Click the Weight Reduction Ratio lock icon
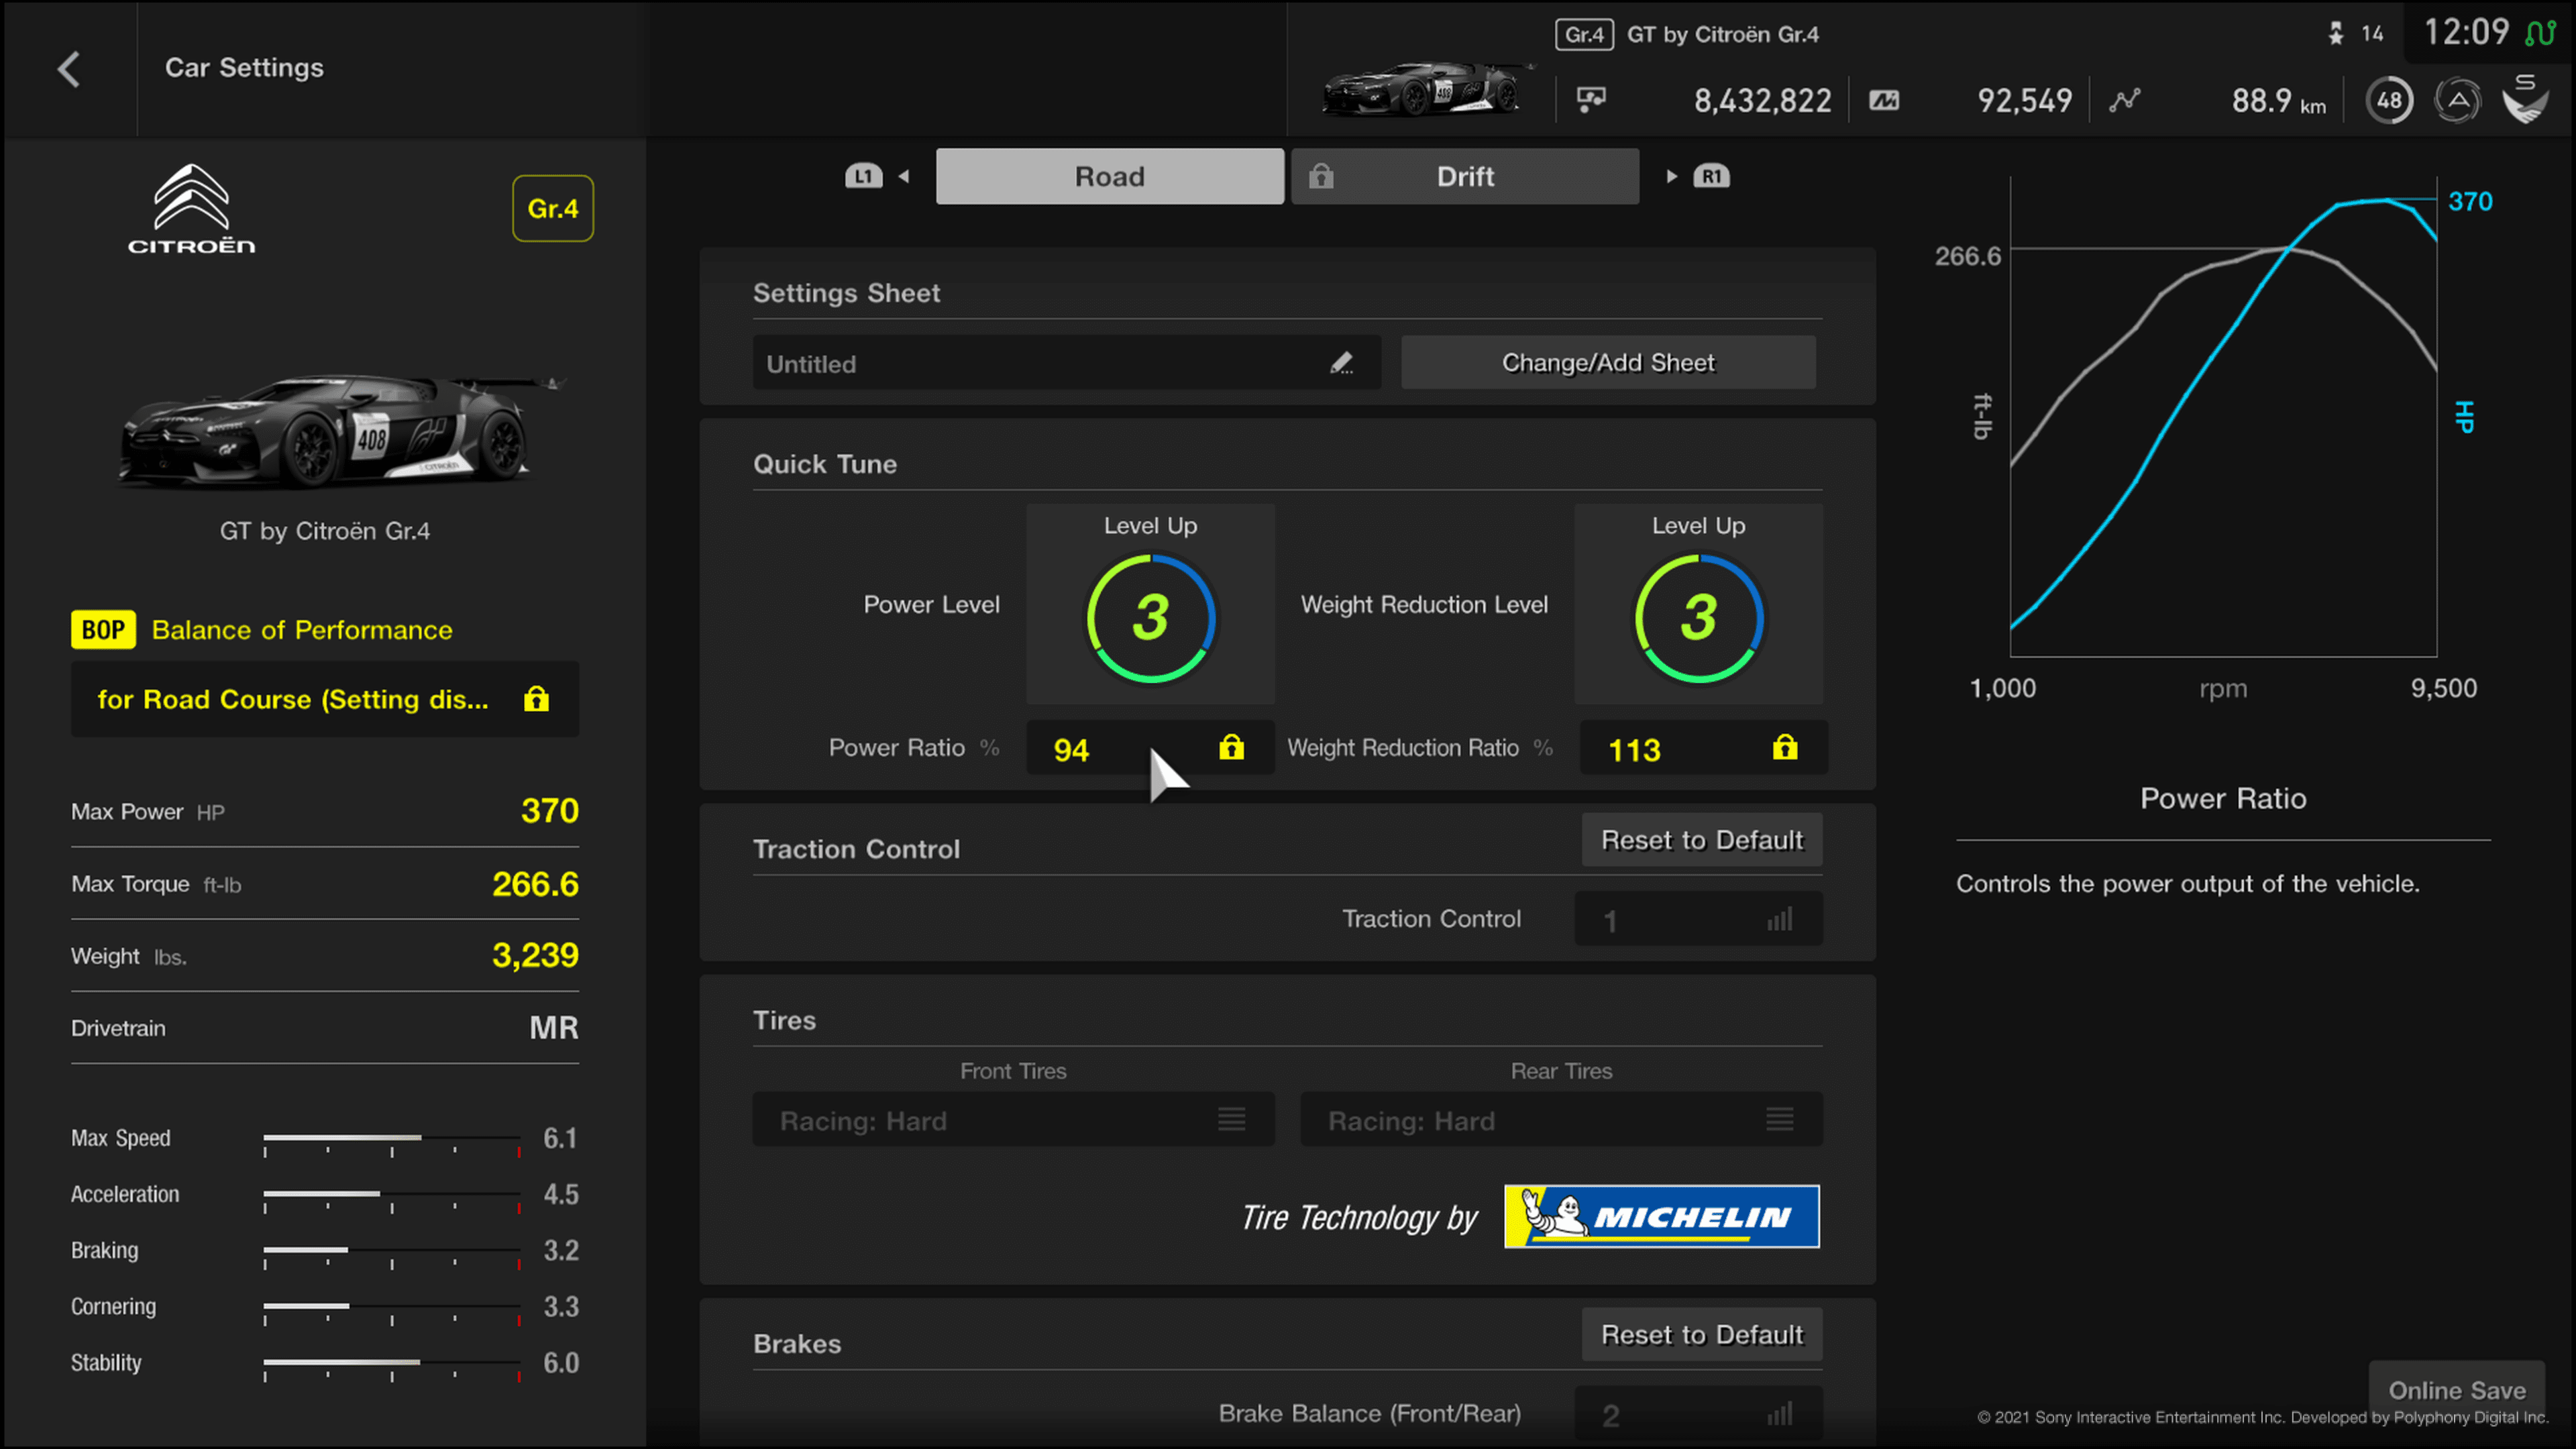The height and width of the screenshot is (1449, 2576). tap(1783, 747)
